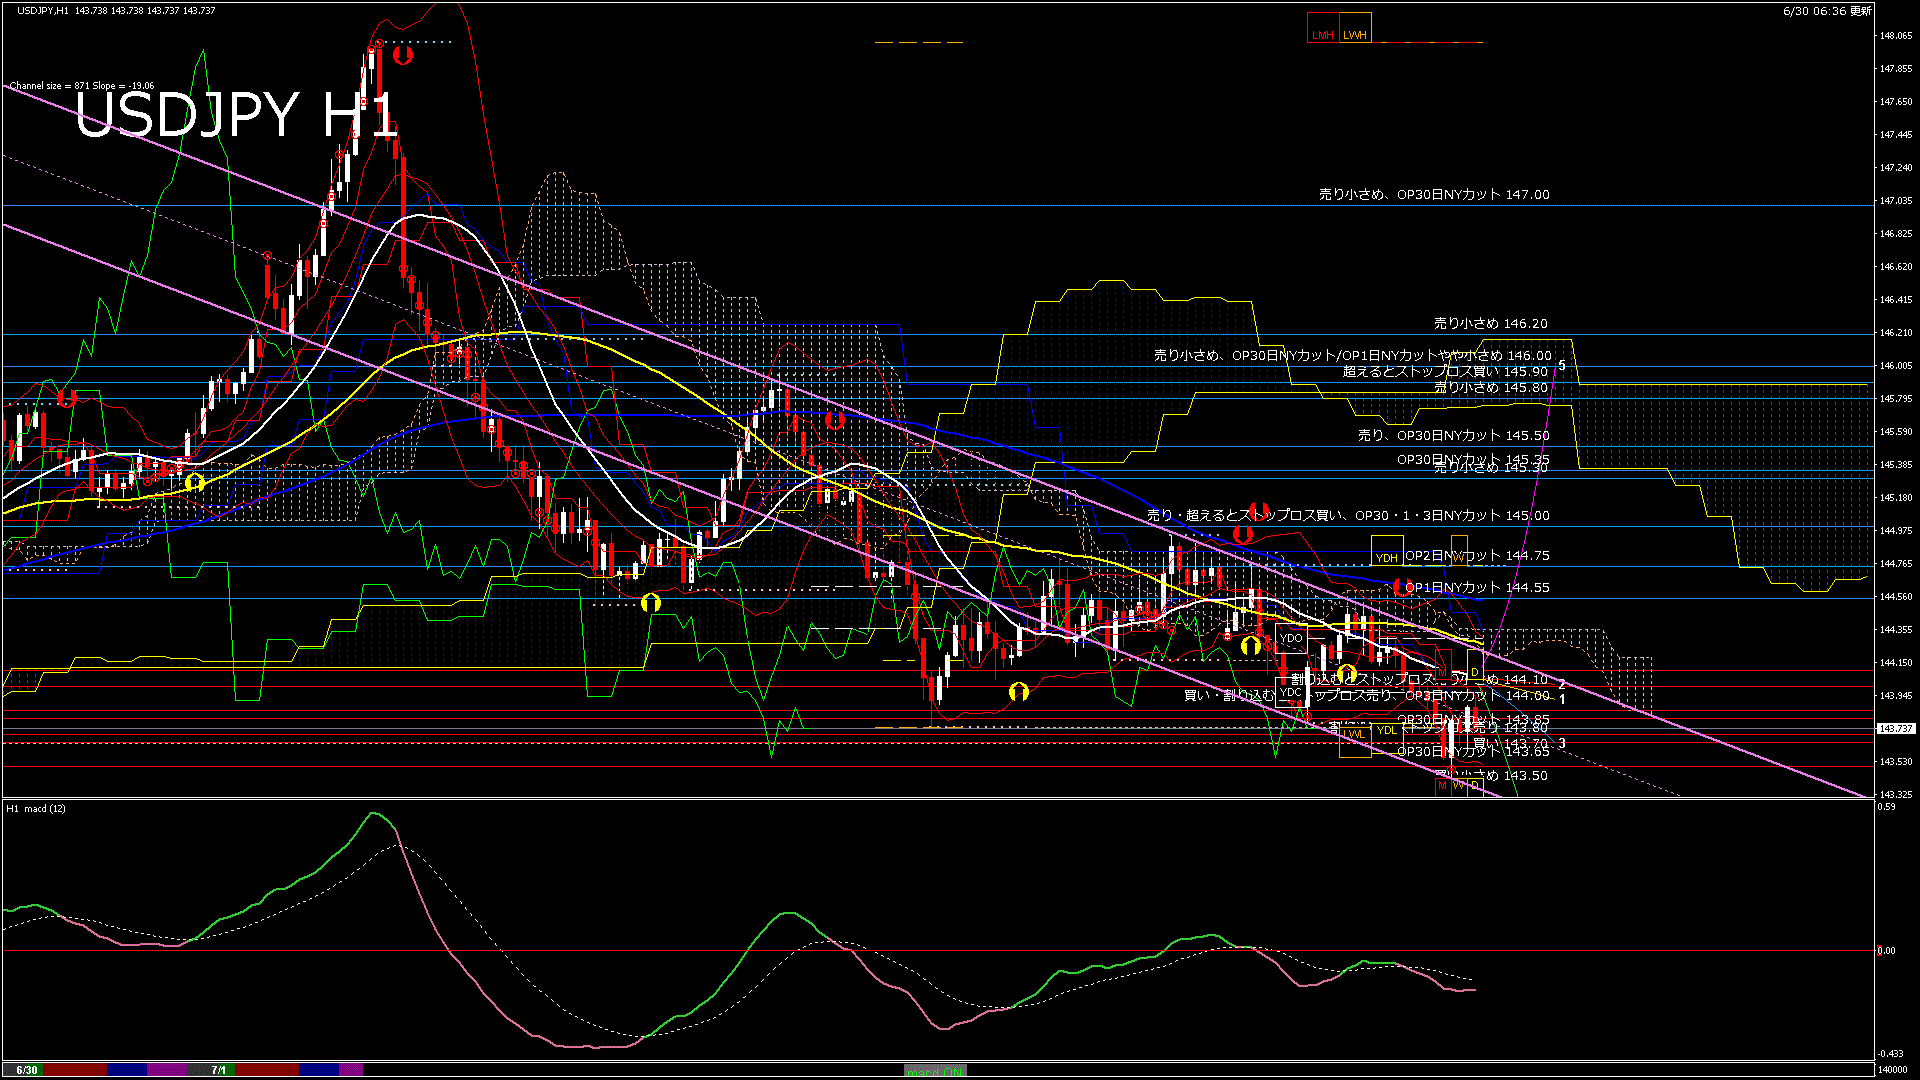The width and height of the screenshot is (1920, 1080).
Task: Click the purple session block before 7/1
Action: (167, 1070)
